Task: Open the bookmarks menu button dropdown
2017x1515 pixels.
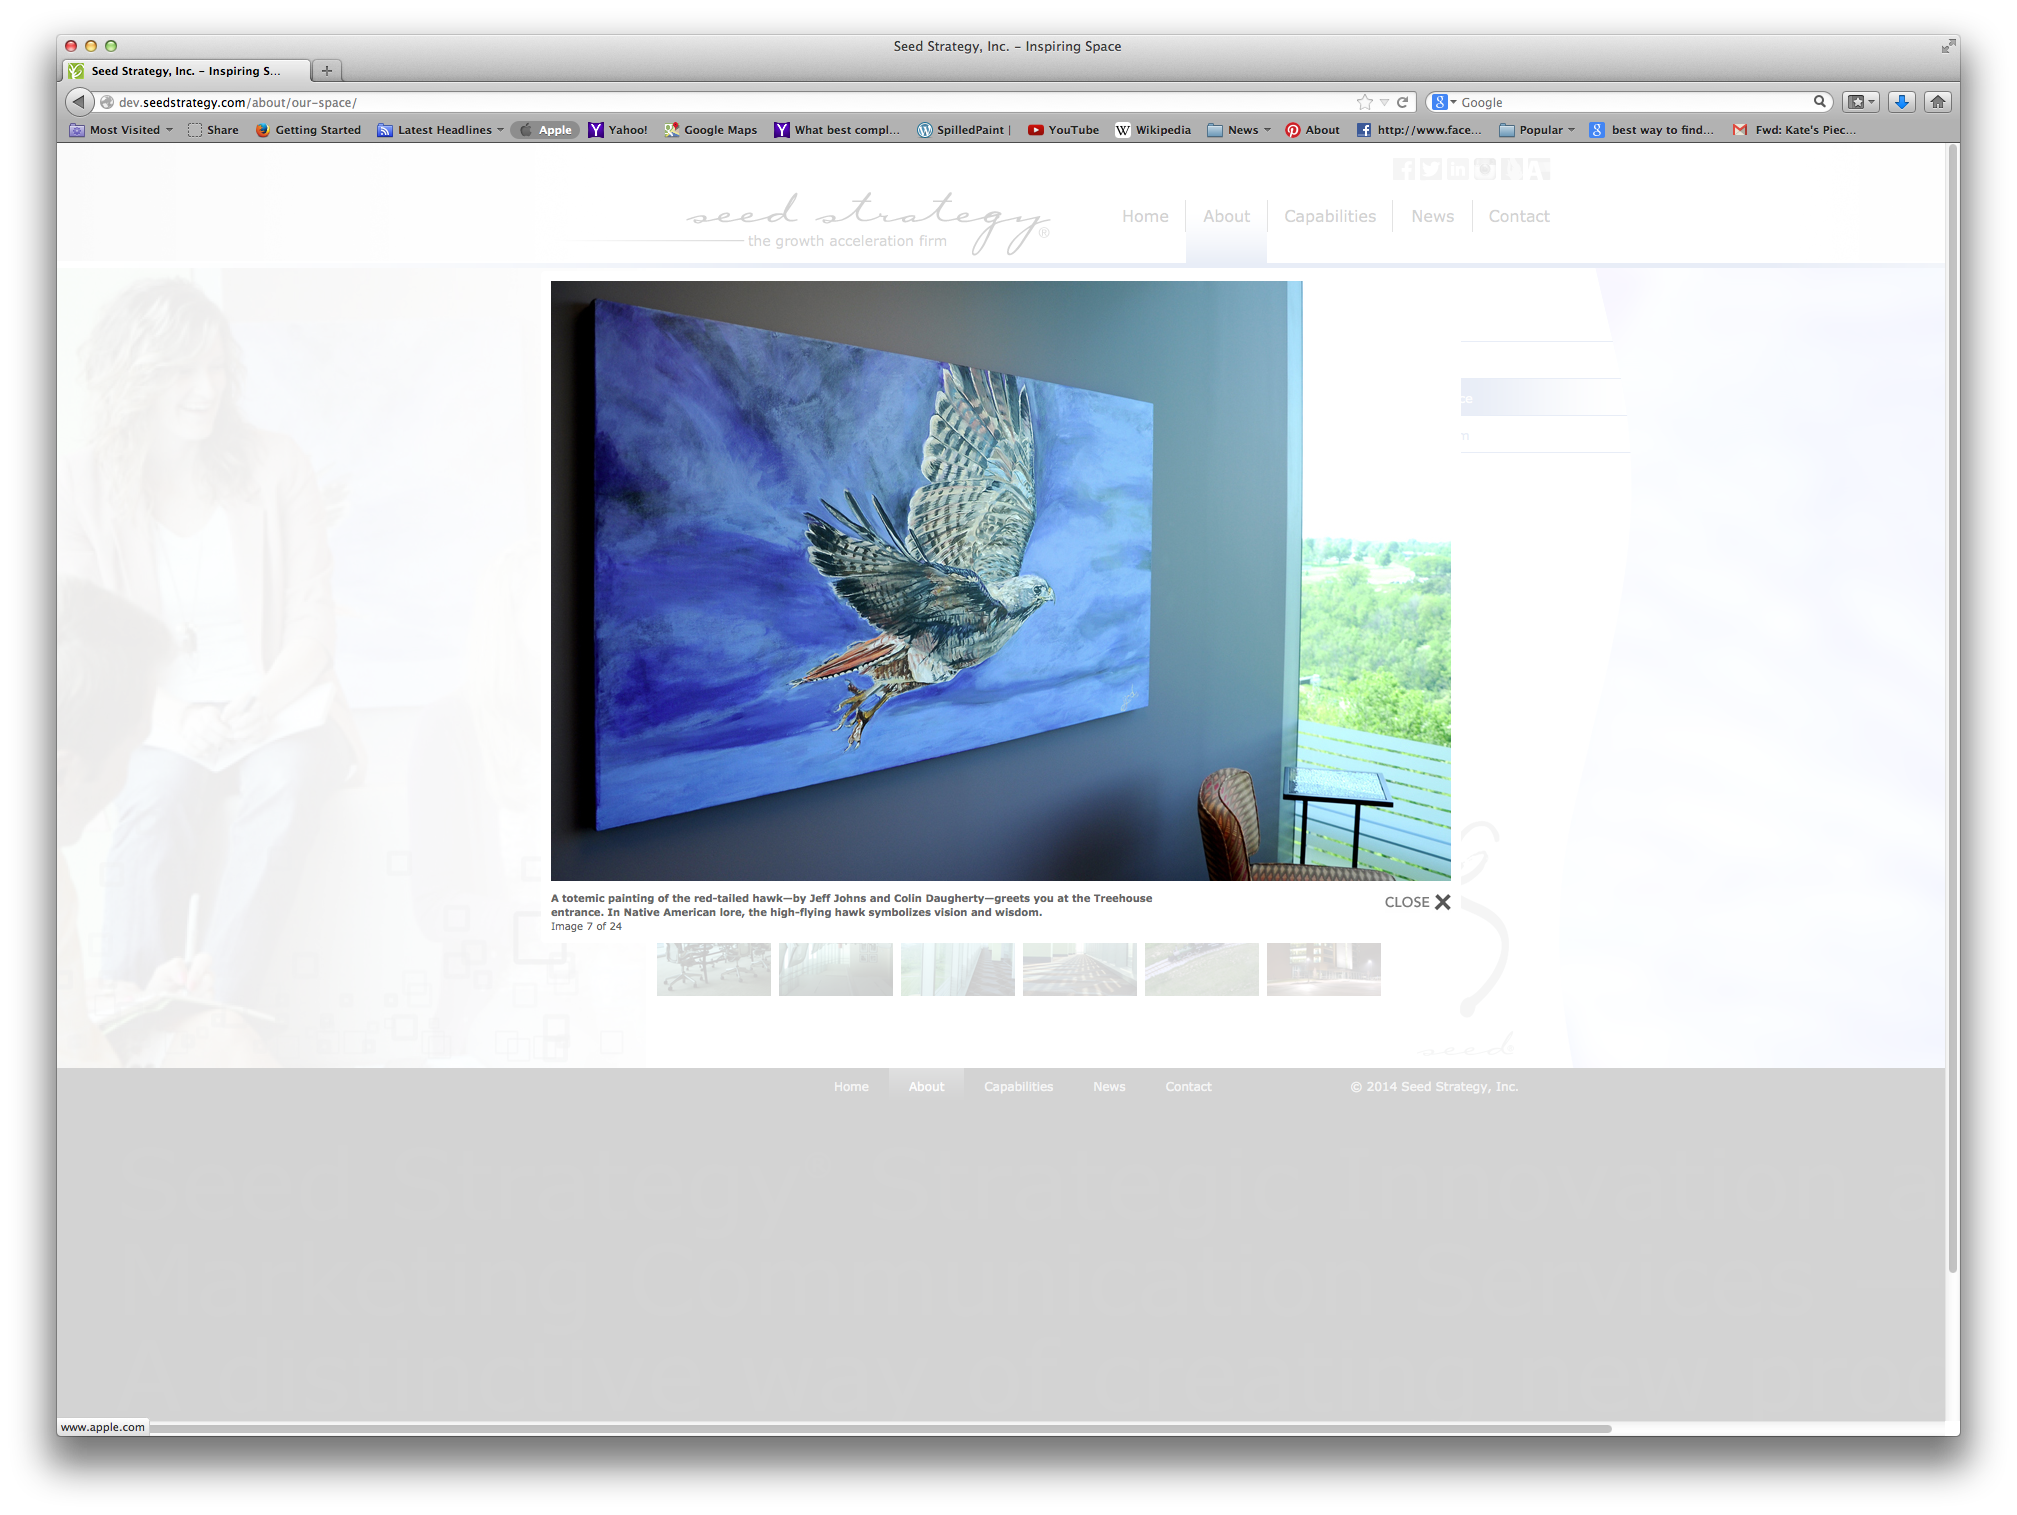Action: pos(1861,102)
